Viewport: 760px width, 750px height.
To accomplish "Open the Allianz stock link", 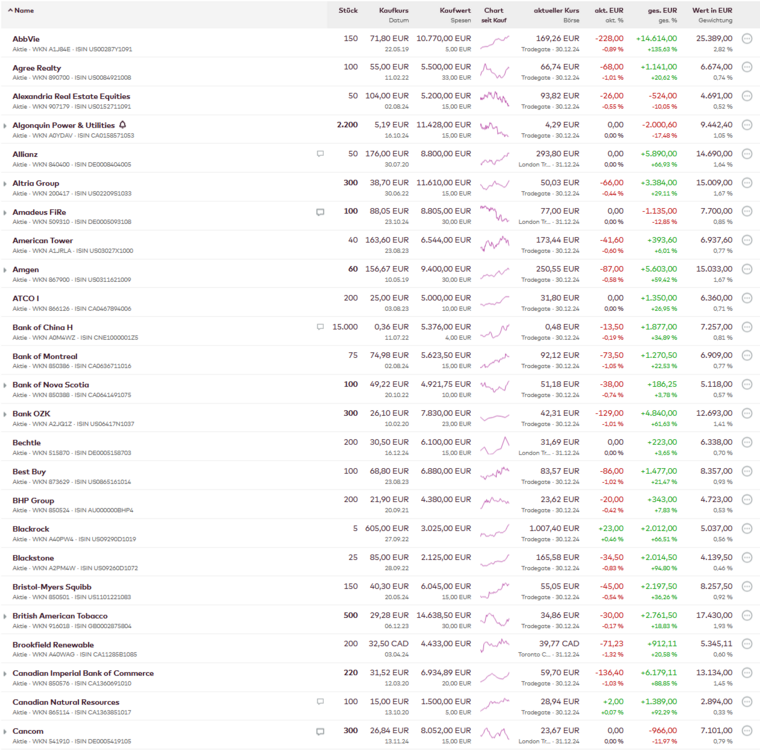I will point(25,154).
